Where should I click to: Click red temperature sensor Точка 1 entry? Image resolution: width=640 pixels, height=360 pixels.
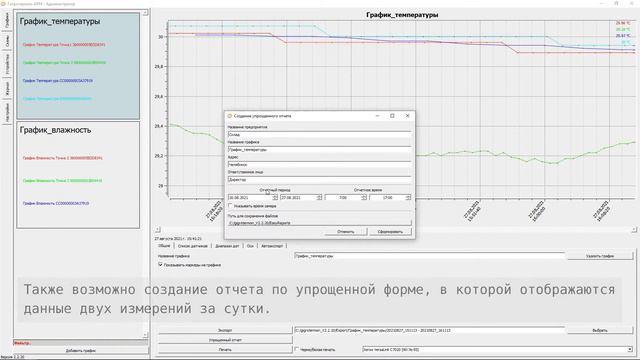point(64,44)
